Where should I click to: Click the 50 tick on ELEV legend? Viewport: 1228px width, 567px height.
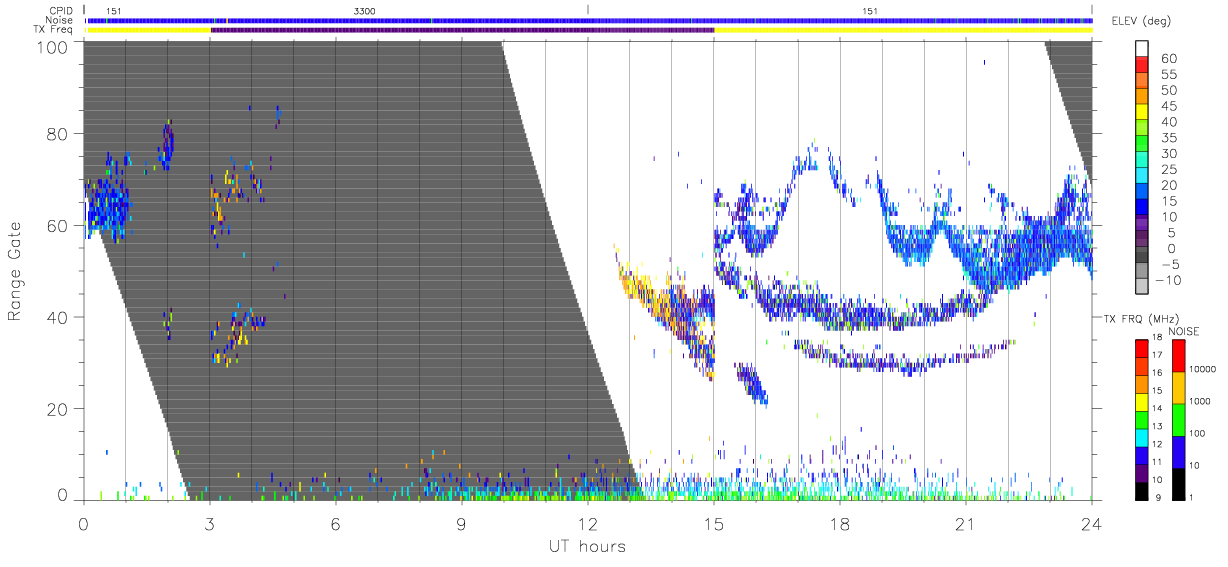pos(1169,91)
